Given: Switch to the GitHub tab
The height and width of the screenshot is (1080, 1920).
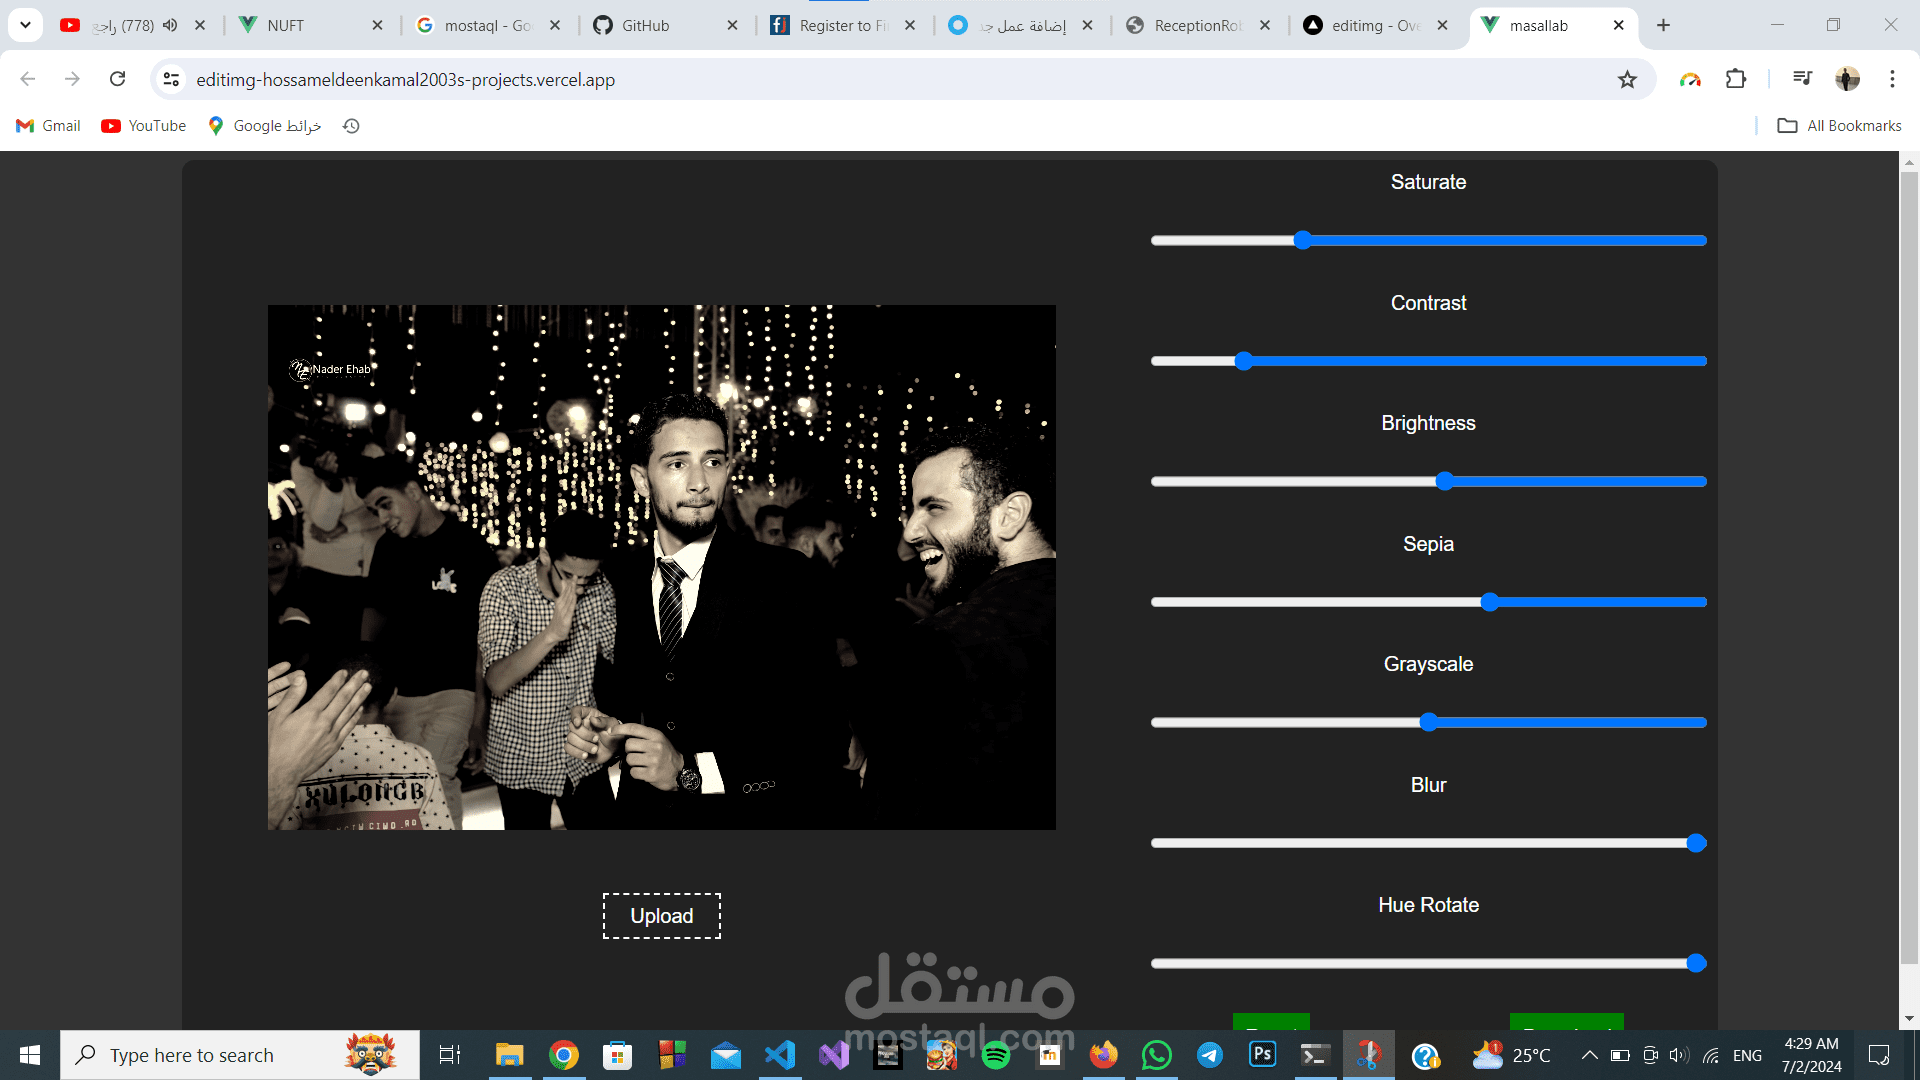Looking at the screenshot, I should point(645,25).
